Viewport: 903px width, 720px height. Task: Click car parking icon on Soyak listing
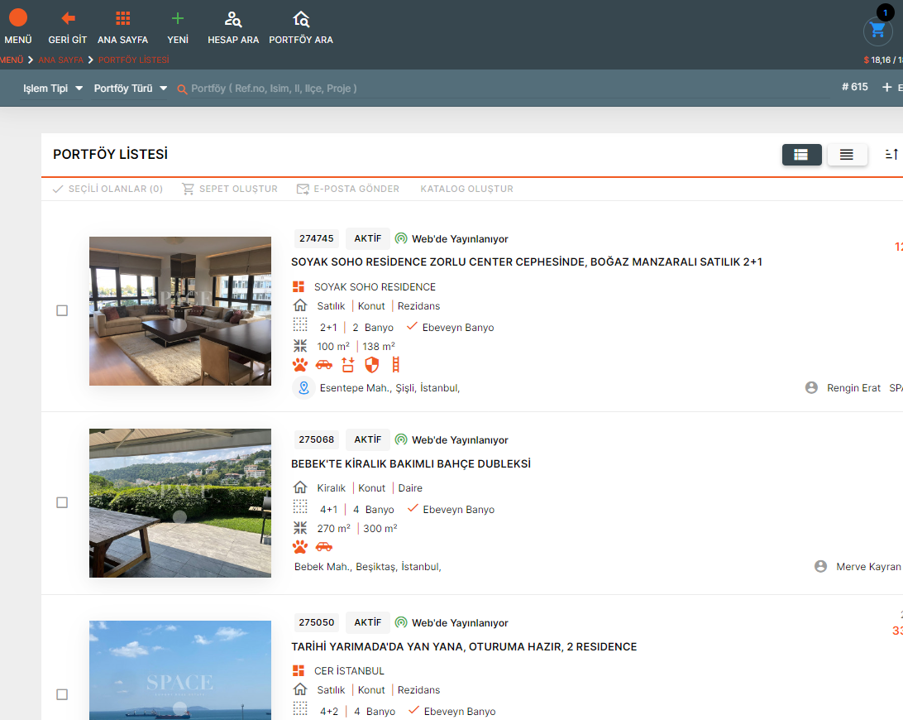point(324,365)
